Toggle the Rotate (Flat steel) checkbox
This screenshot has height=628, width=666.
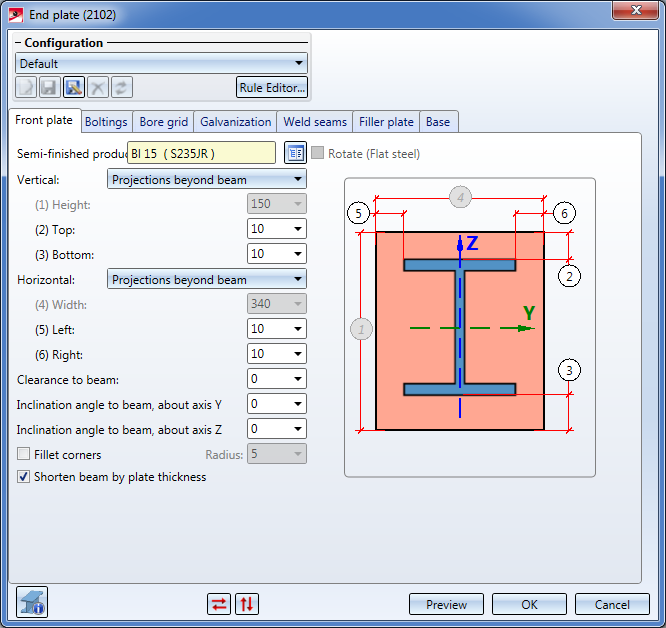point(317,153)
